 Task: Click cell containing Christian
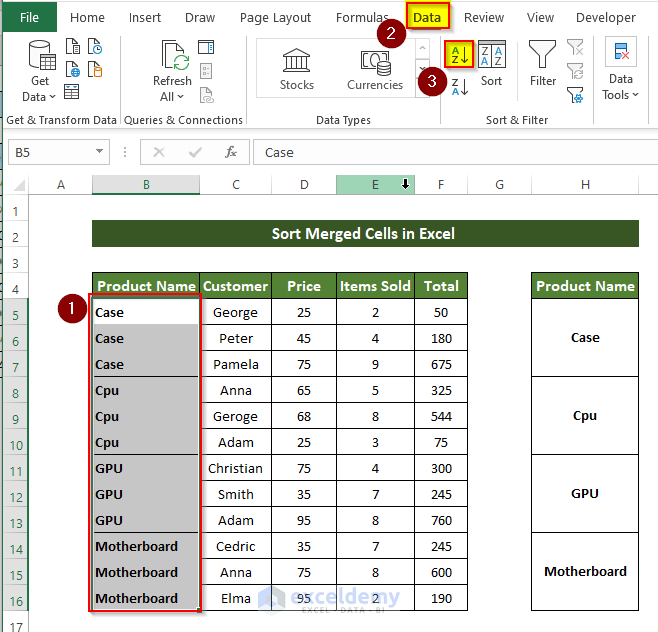click(235, 468)
